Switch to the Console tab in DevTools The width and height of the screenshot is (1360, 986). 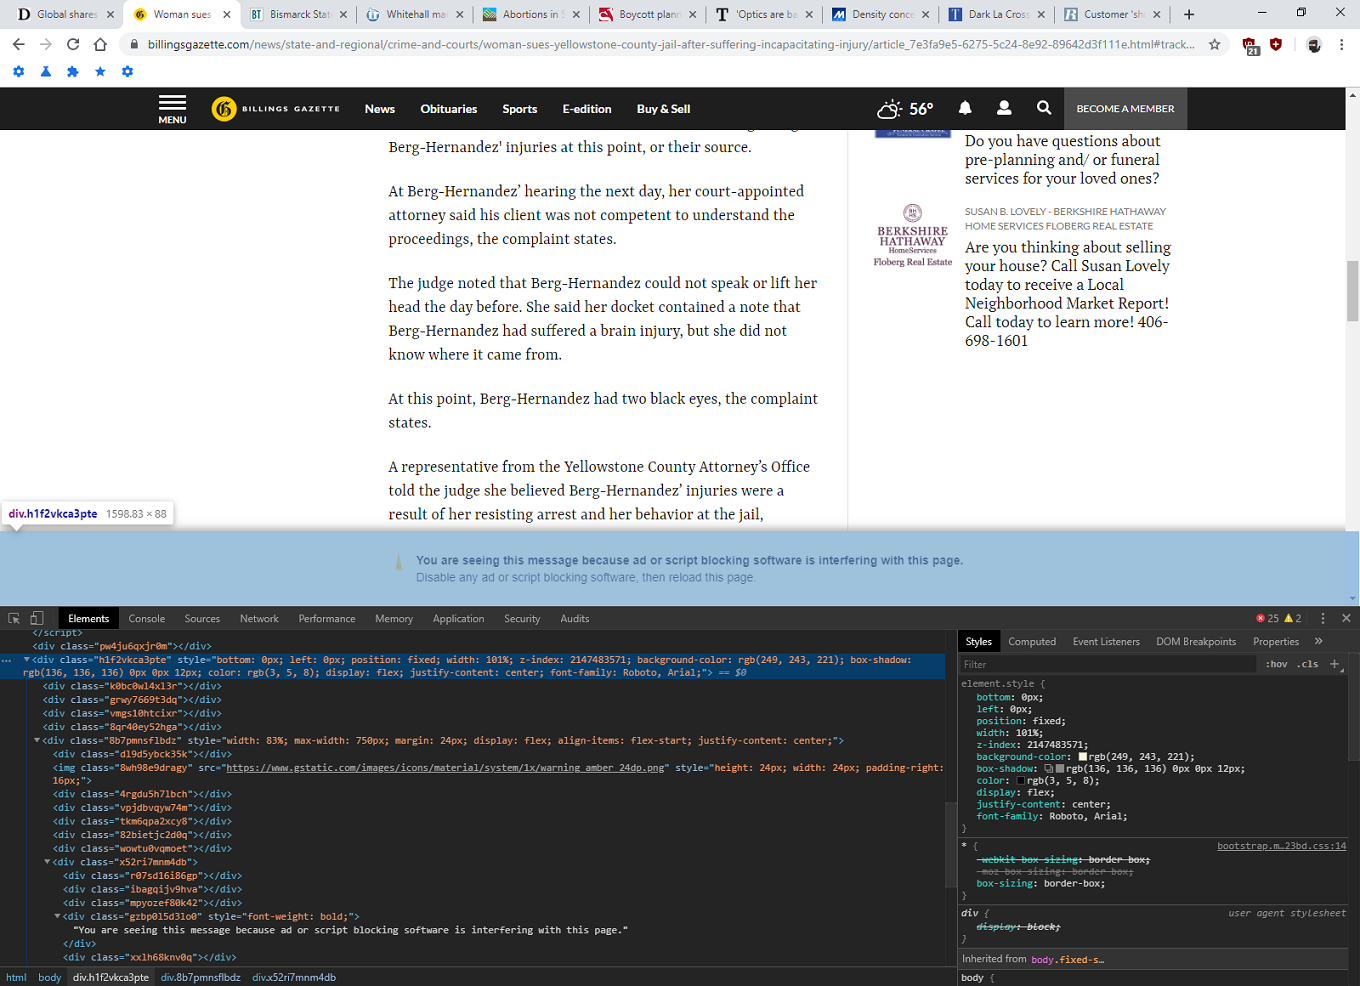click(146, 618)
